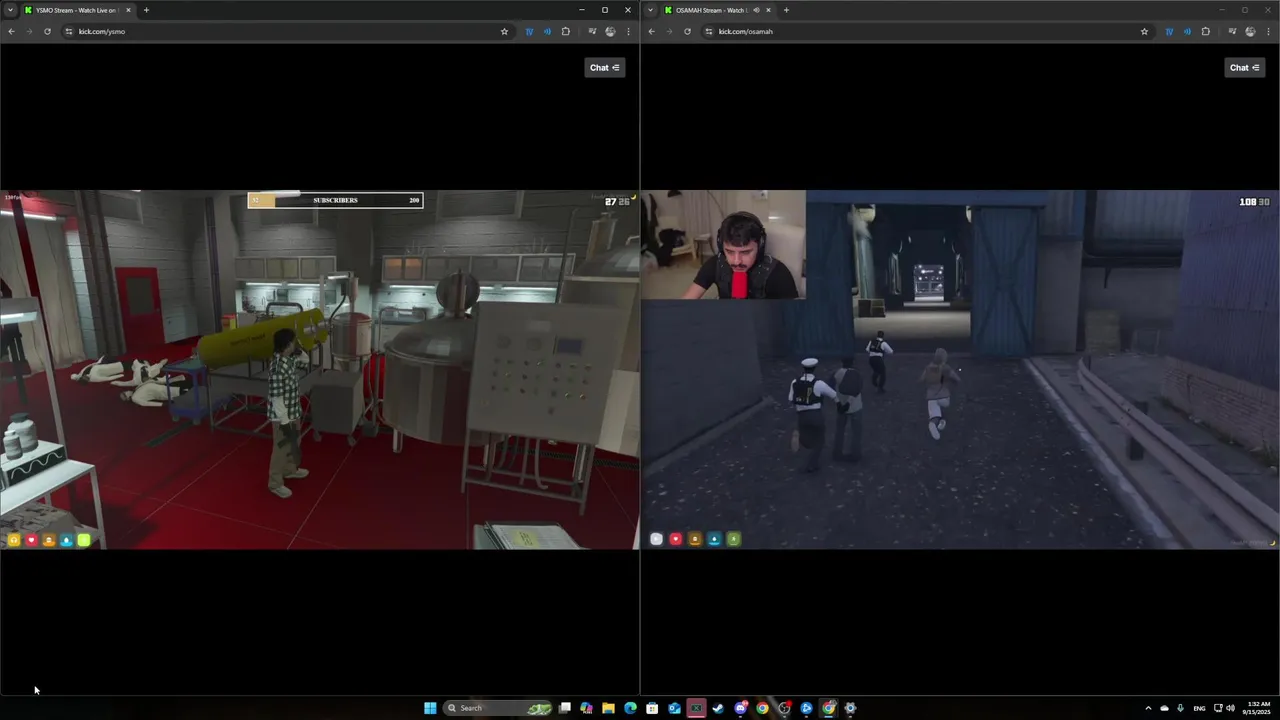Click blue TV extension in OSAMAH toolbar
This screenshot has height=720, width=1280.
pos(1169,31)
